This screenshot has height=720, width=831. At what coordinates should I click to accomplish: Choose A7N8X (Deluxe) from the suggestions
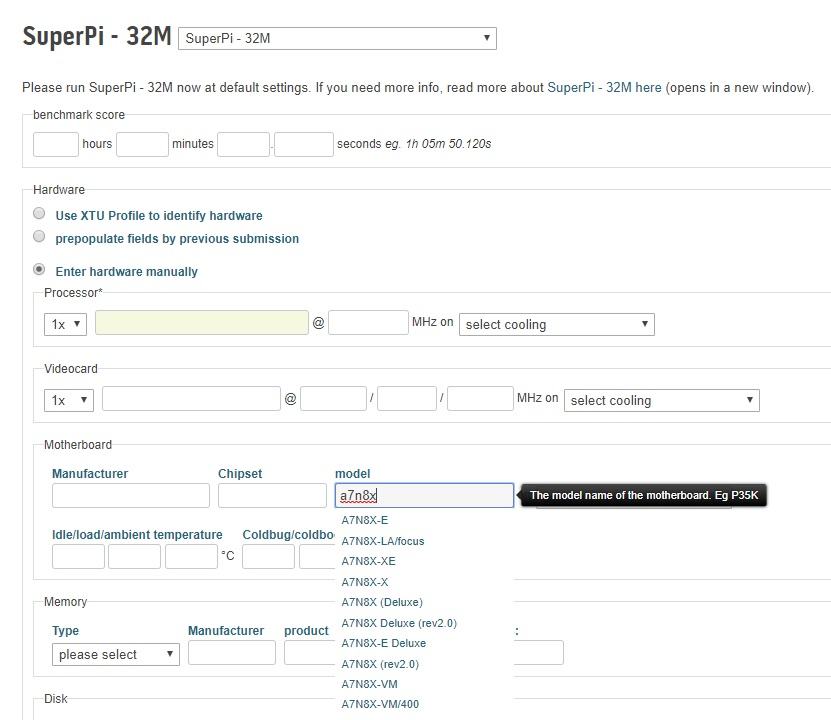382,602
